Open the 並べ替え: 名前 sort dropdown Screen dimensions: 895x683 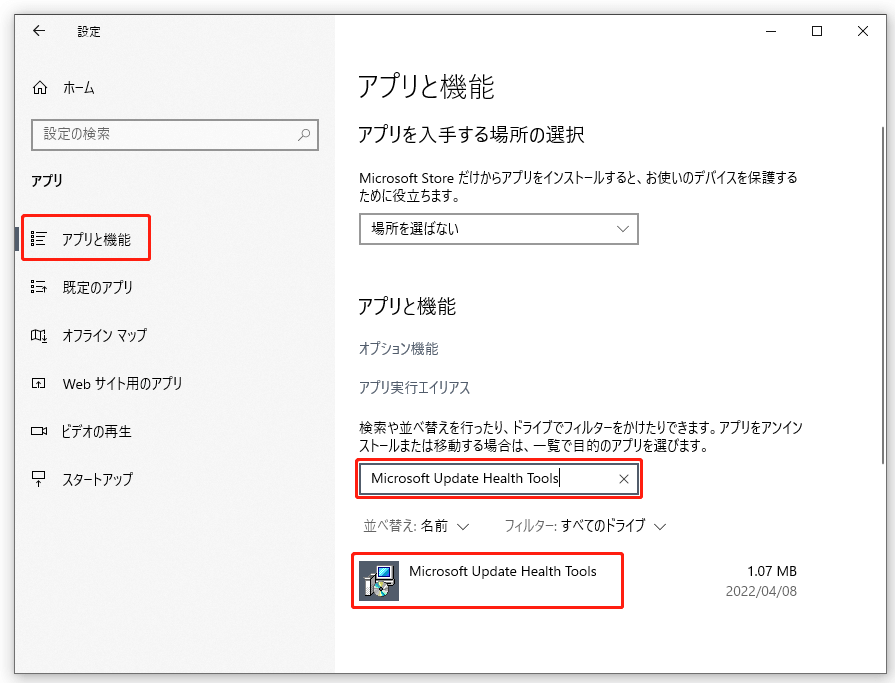tap(416, 526)
